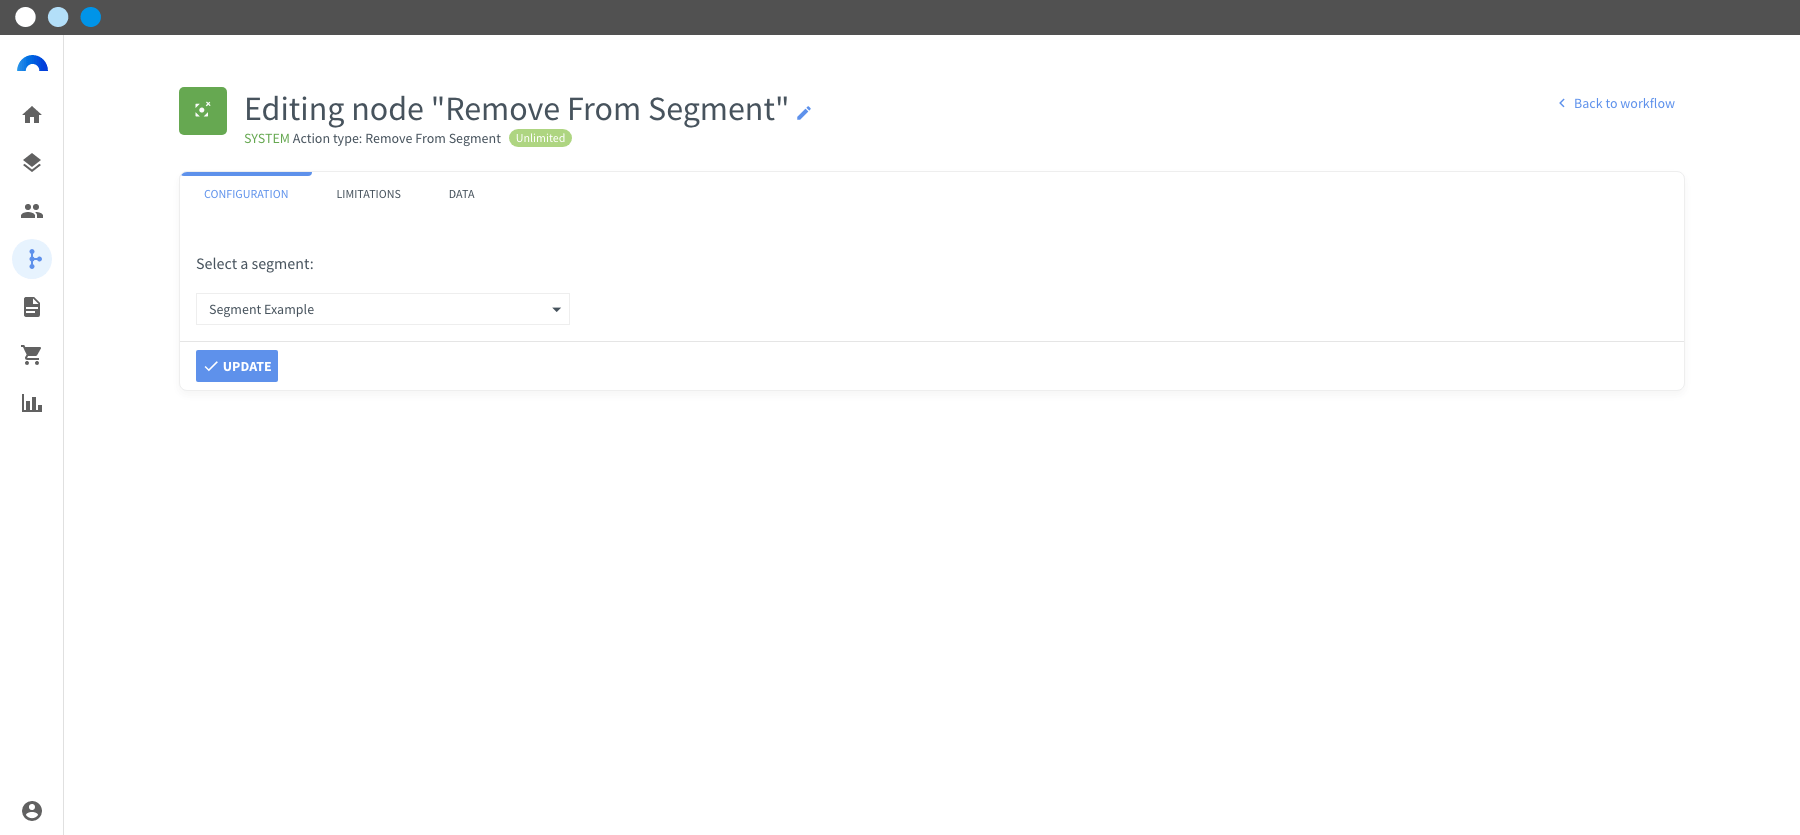
Task: Click the Update button
Action: 237,366
